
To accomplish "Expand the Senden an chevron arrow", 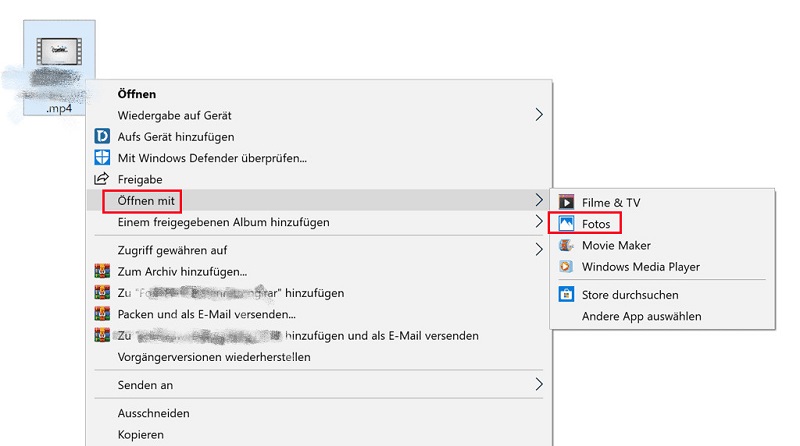I will pyautogui.click(x=539, y=384).
